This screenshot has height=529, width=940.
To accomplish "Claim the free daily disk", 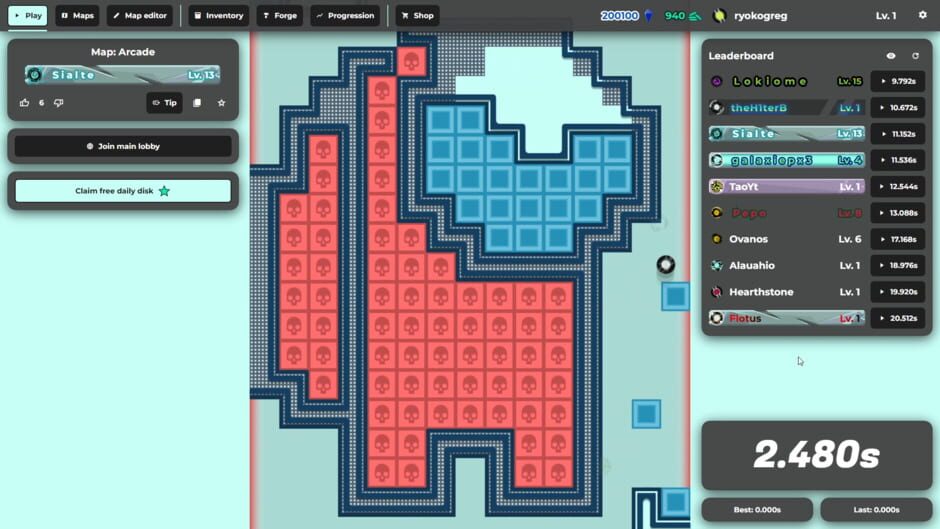I will 123,191.
